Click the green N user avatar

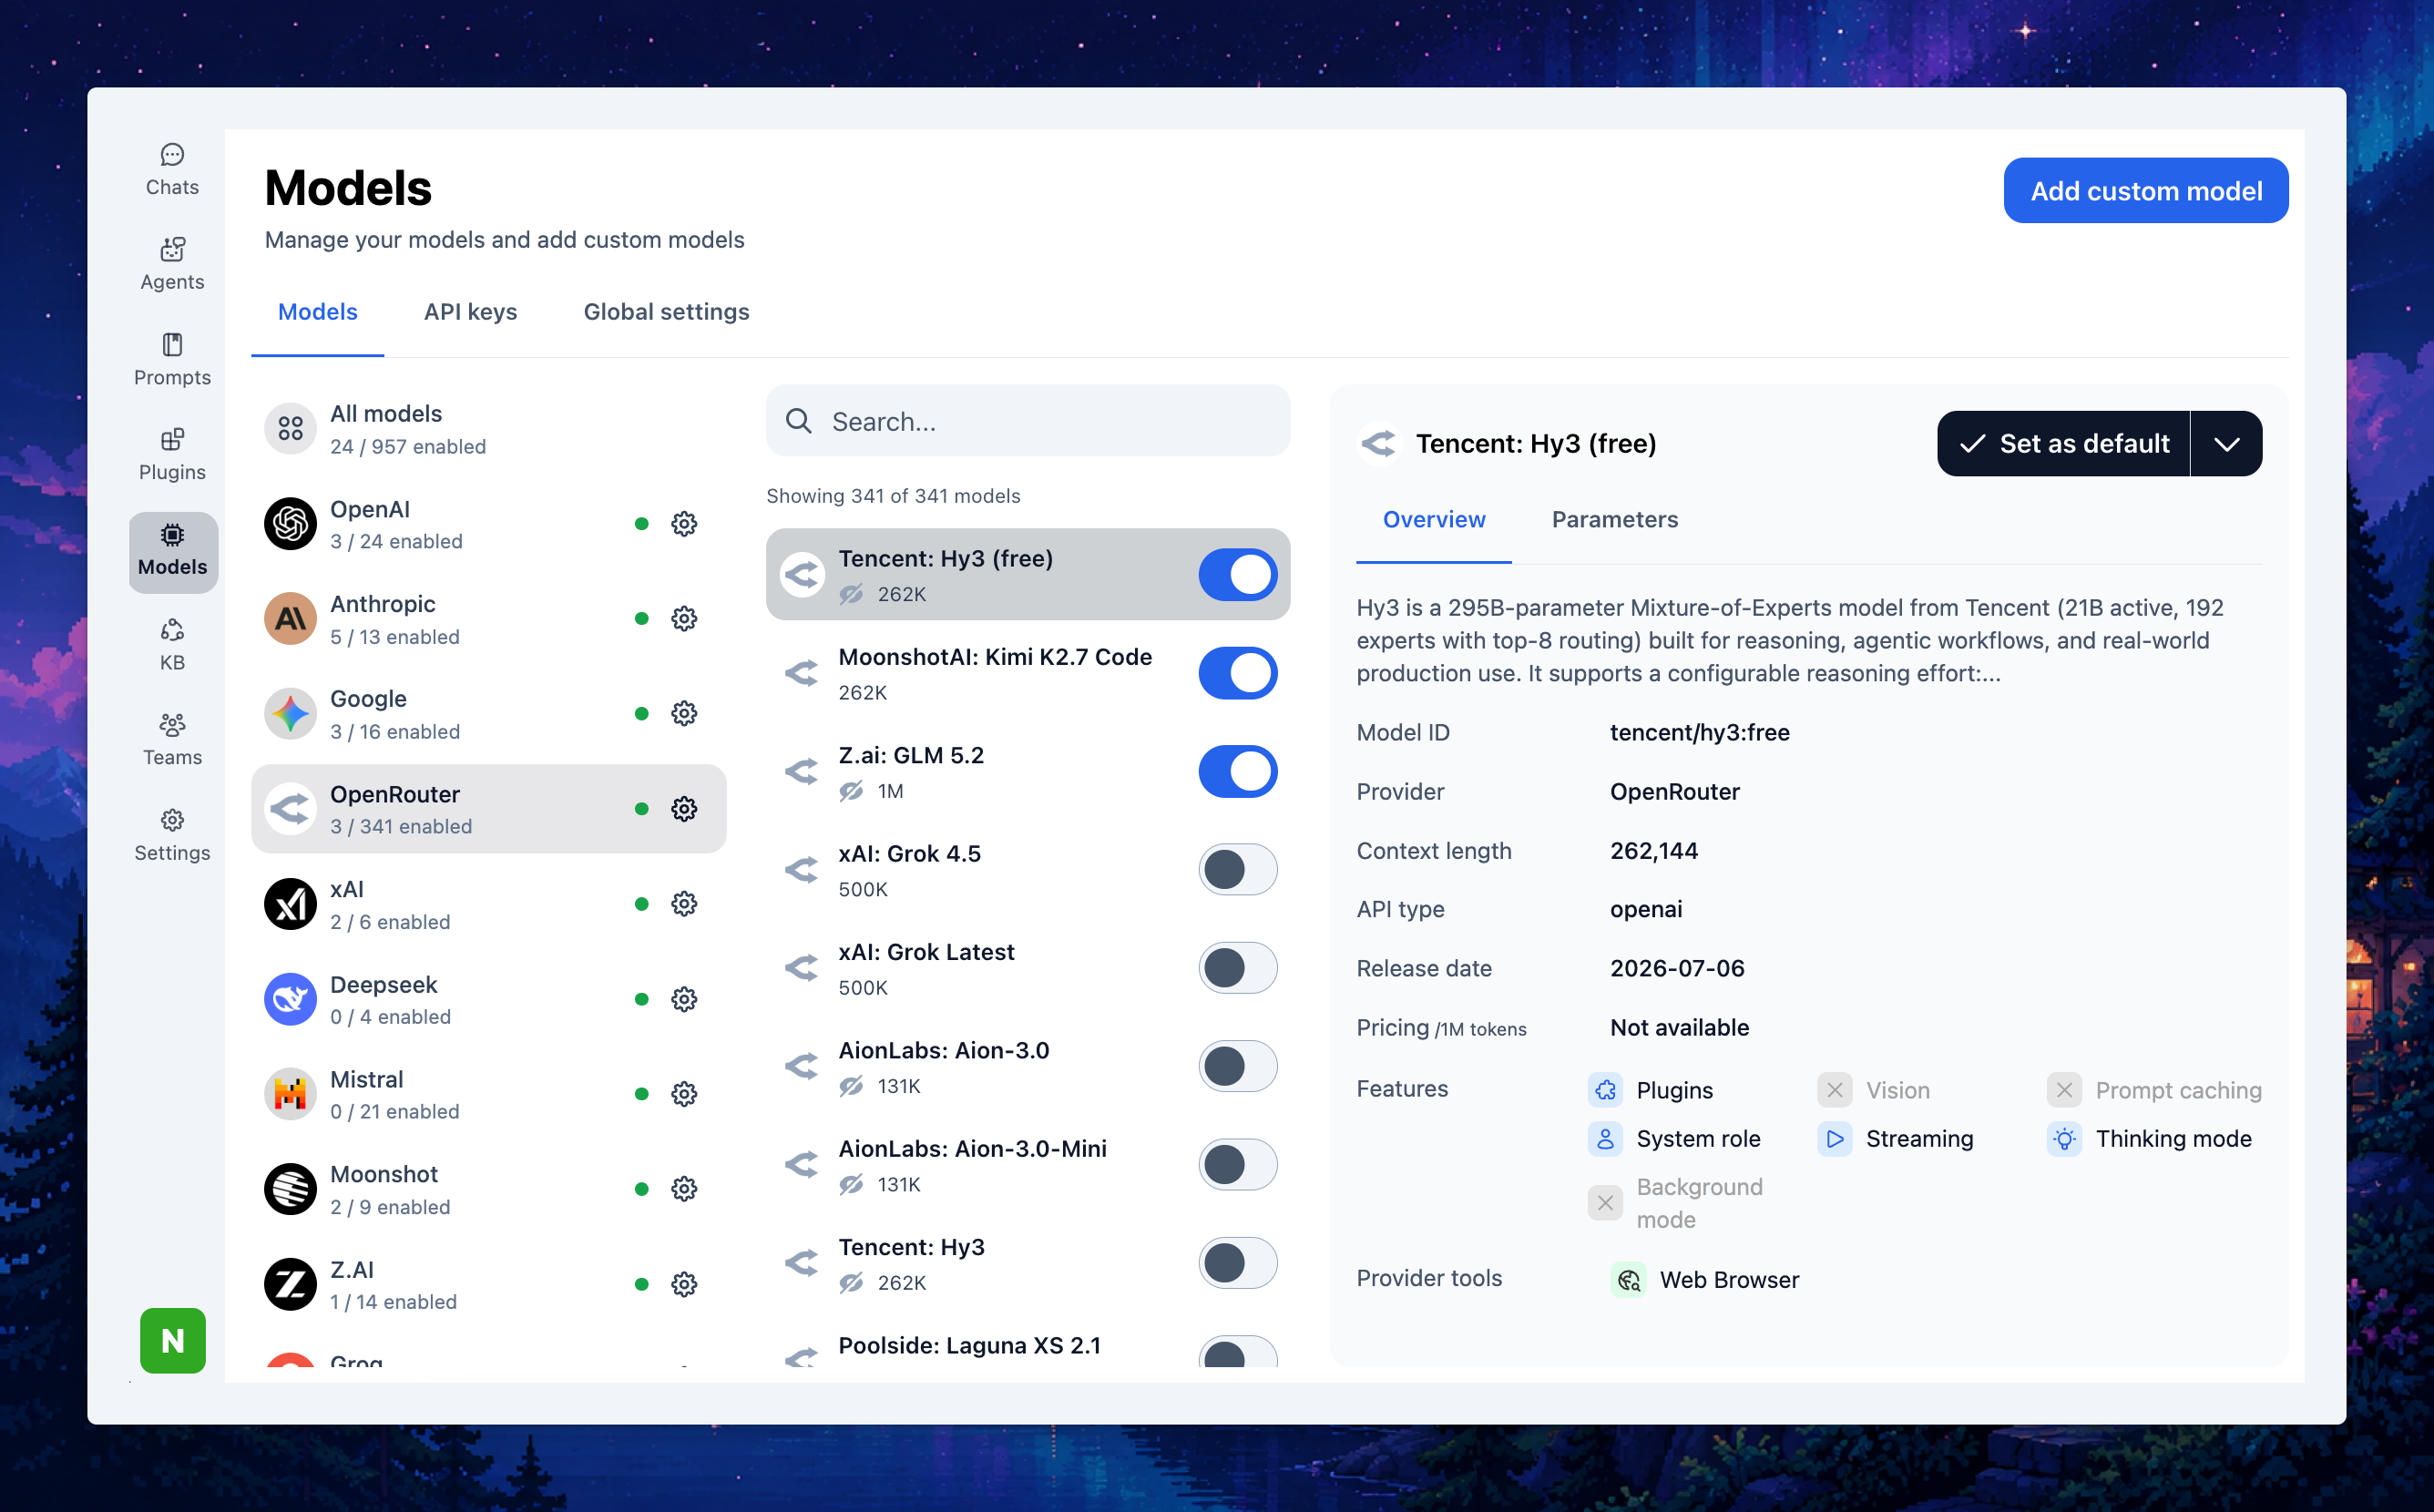pos(172,1340)
